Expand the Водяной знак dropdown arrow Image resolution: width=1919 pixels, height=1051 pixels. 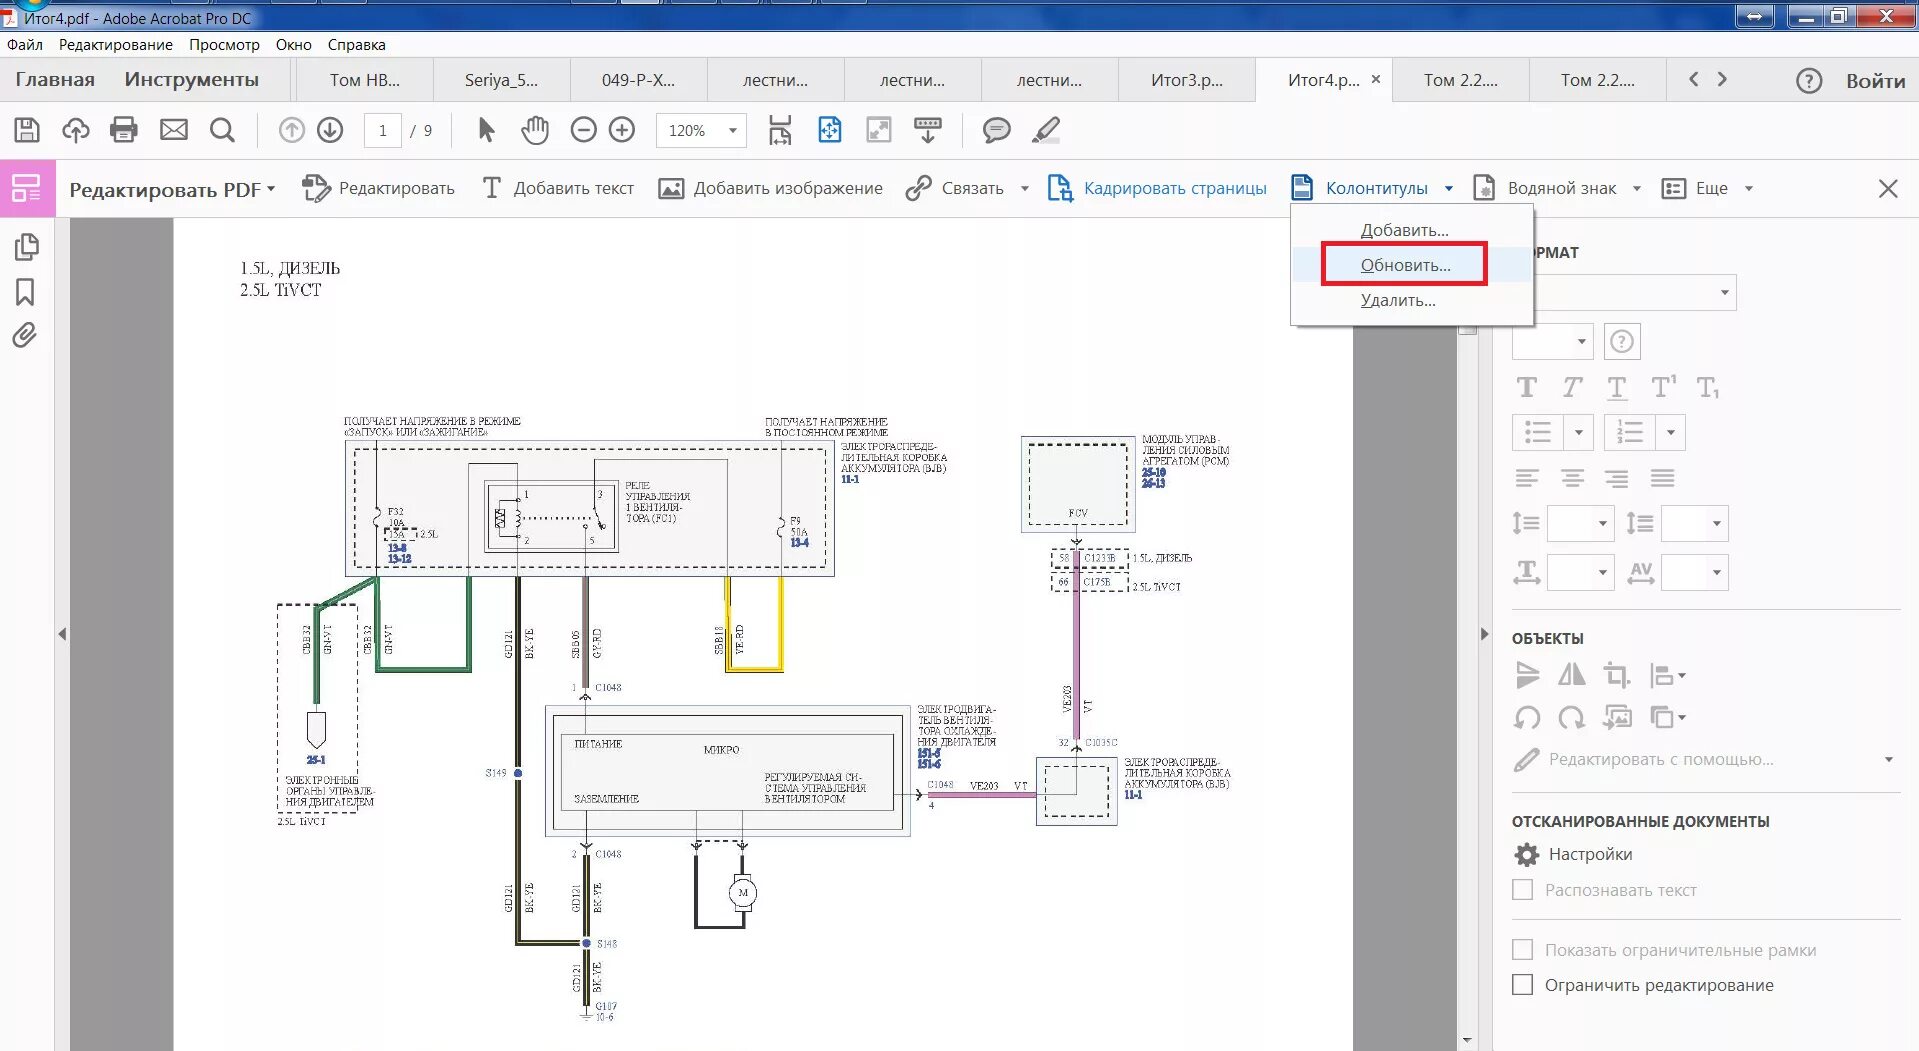point(1637,188)
